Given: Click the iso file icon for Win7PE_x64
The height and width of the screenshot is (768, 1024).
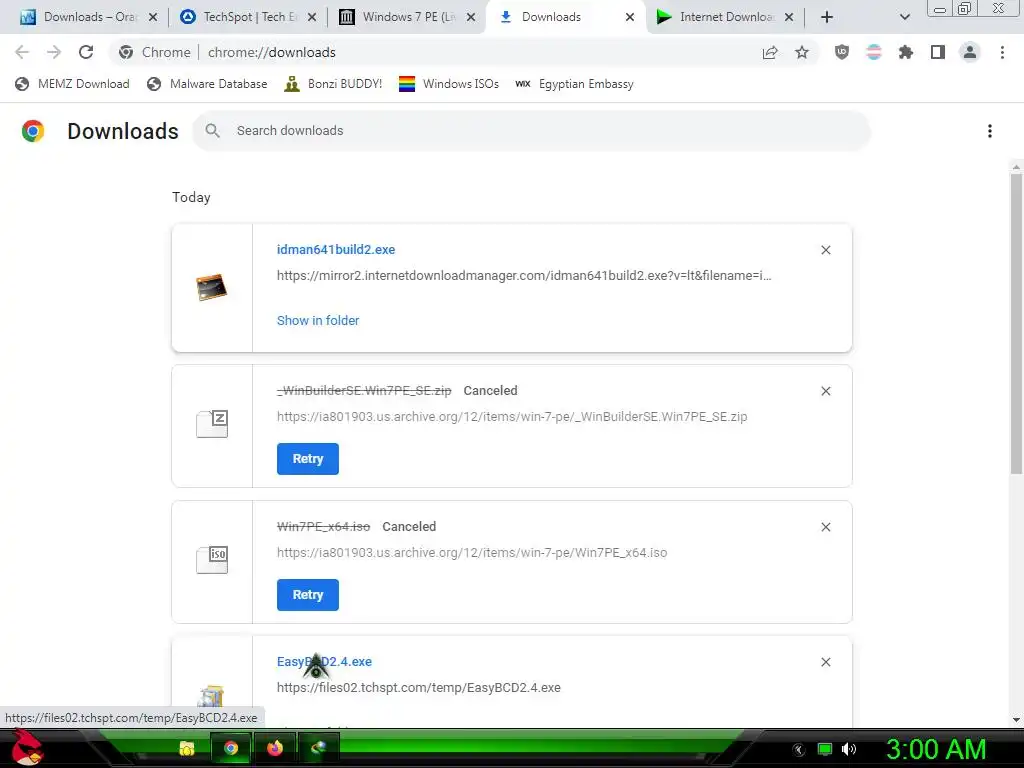Looking at the screenshot, I should (212, 560).
